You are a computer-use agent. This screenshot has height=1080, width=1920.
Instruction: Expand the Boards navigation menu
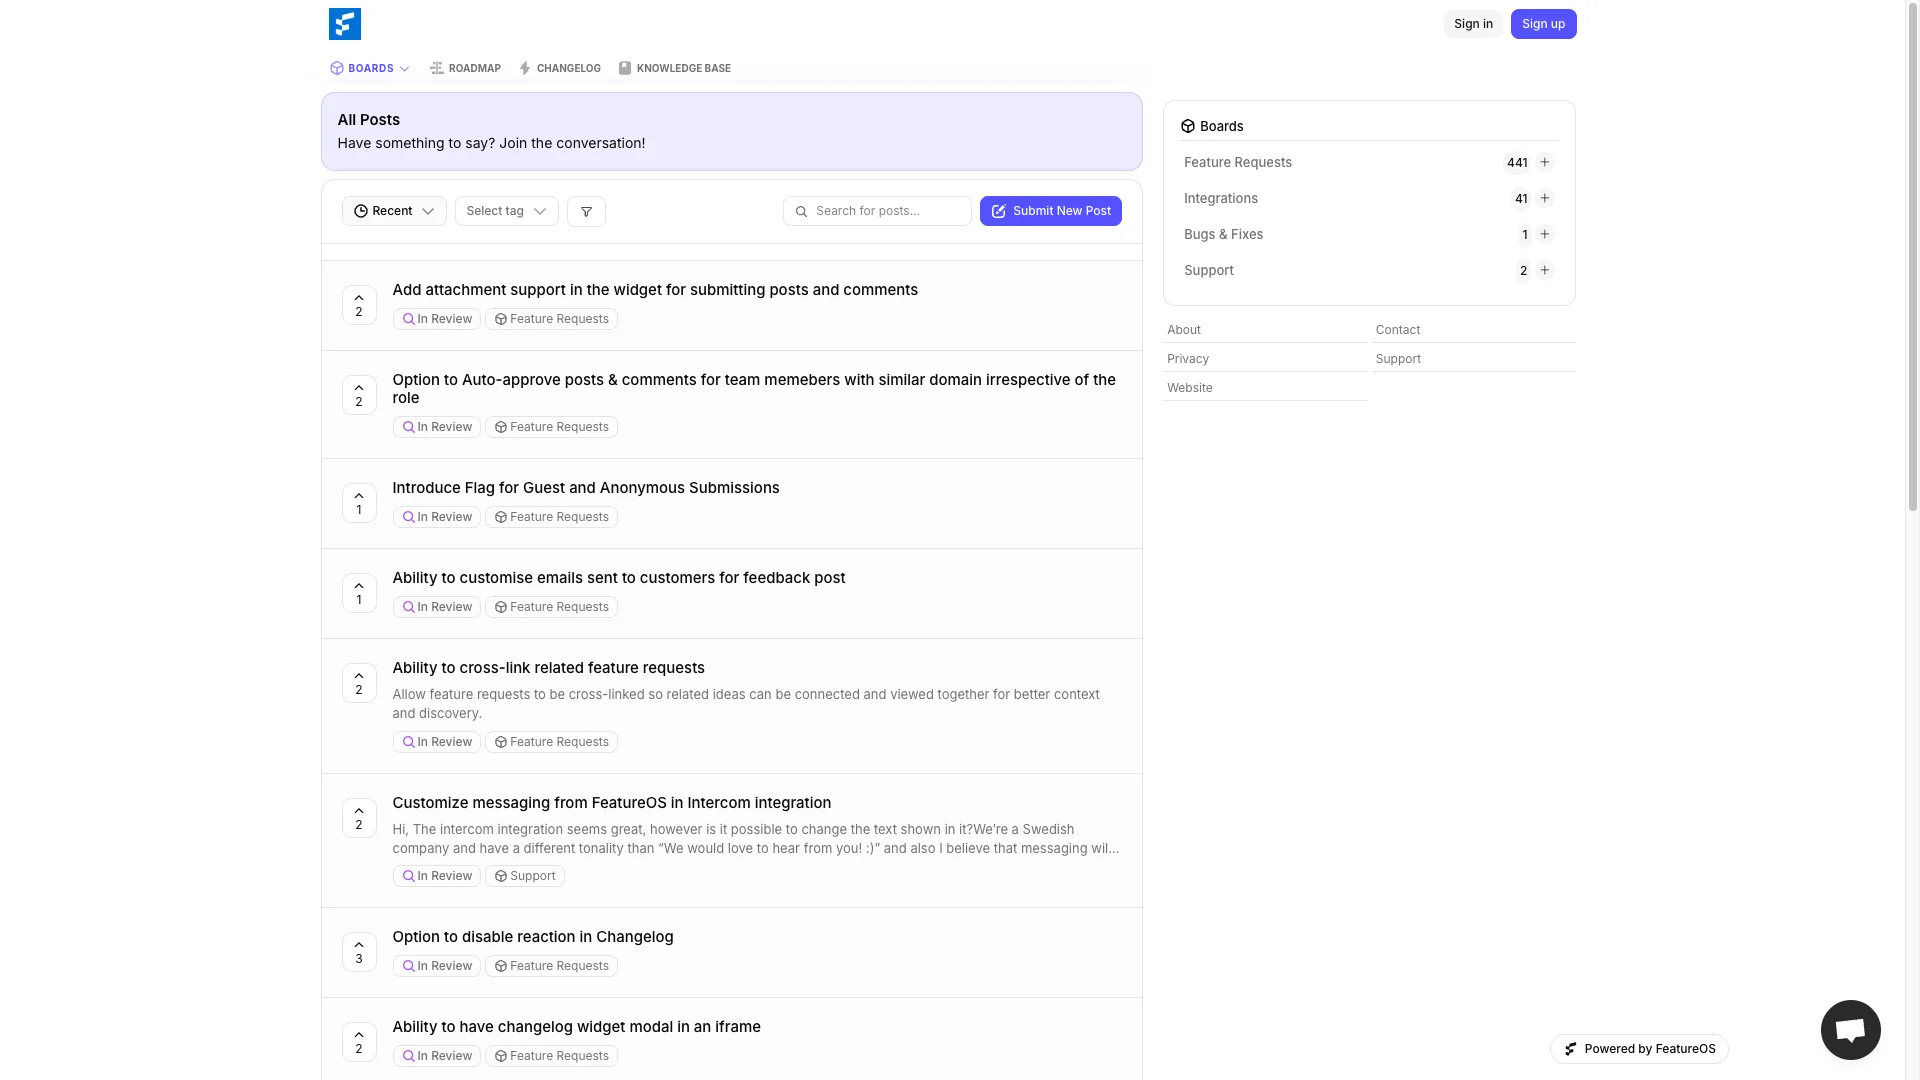(x=369, y=68)
